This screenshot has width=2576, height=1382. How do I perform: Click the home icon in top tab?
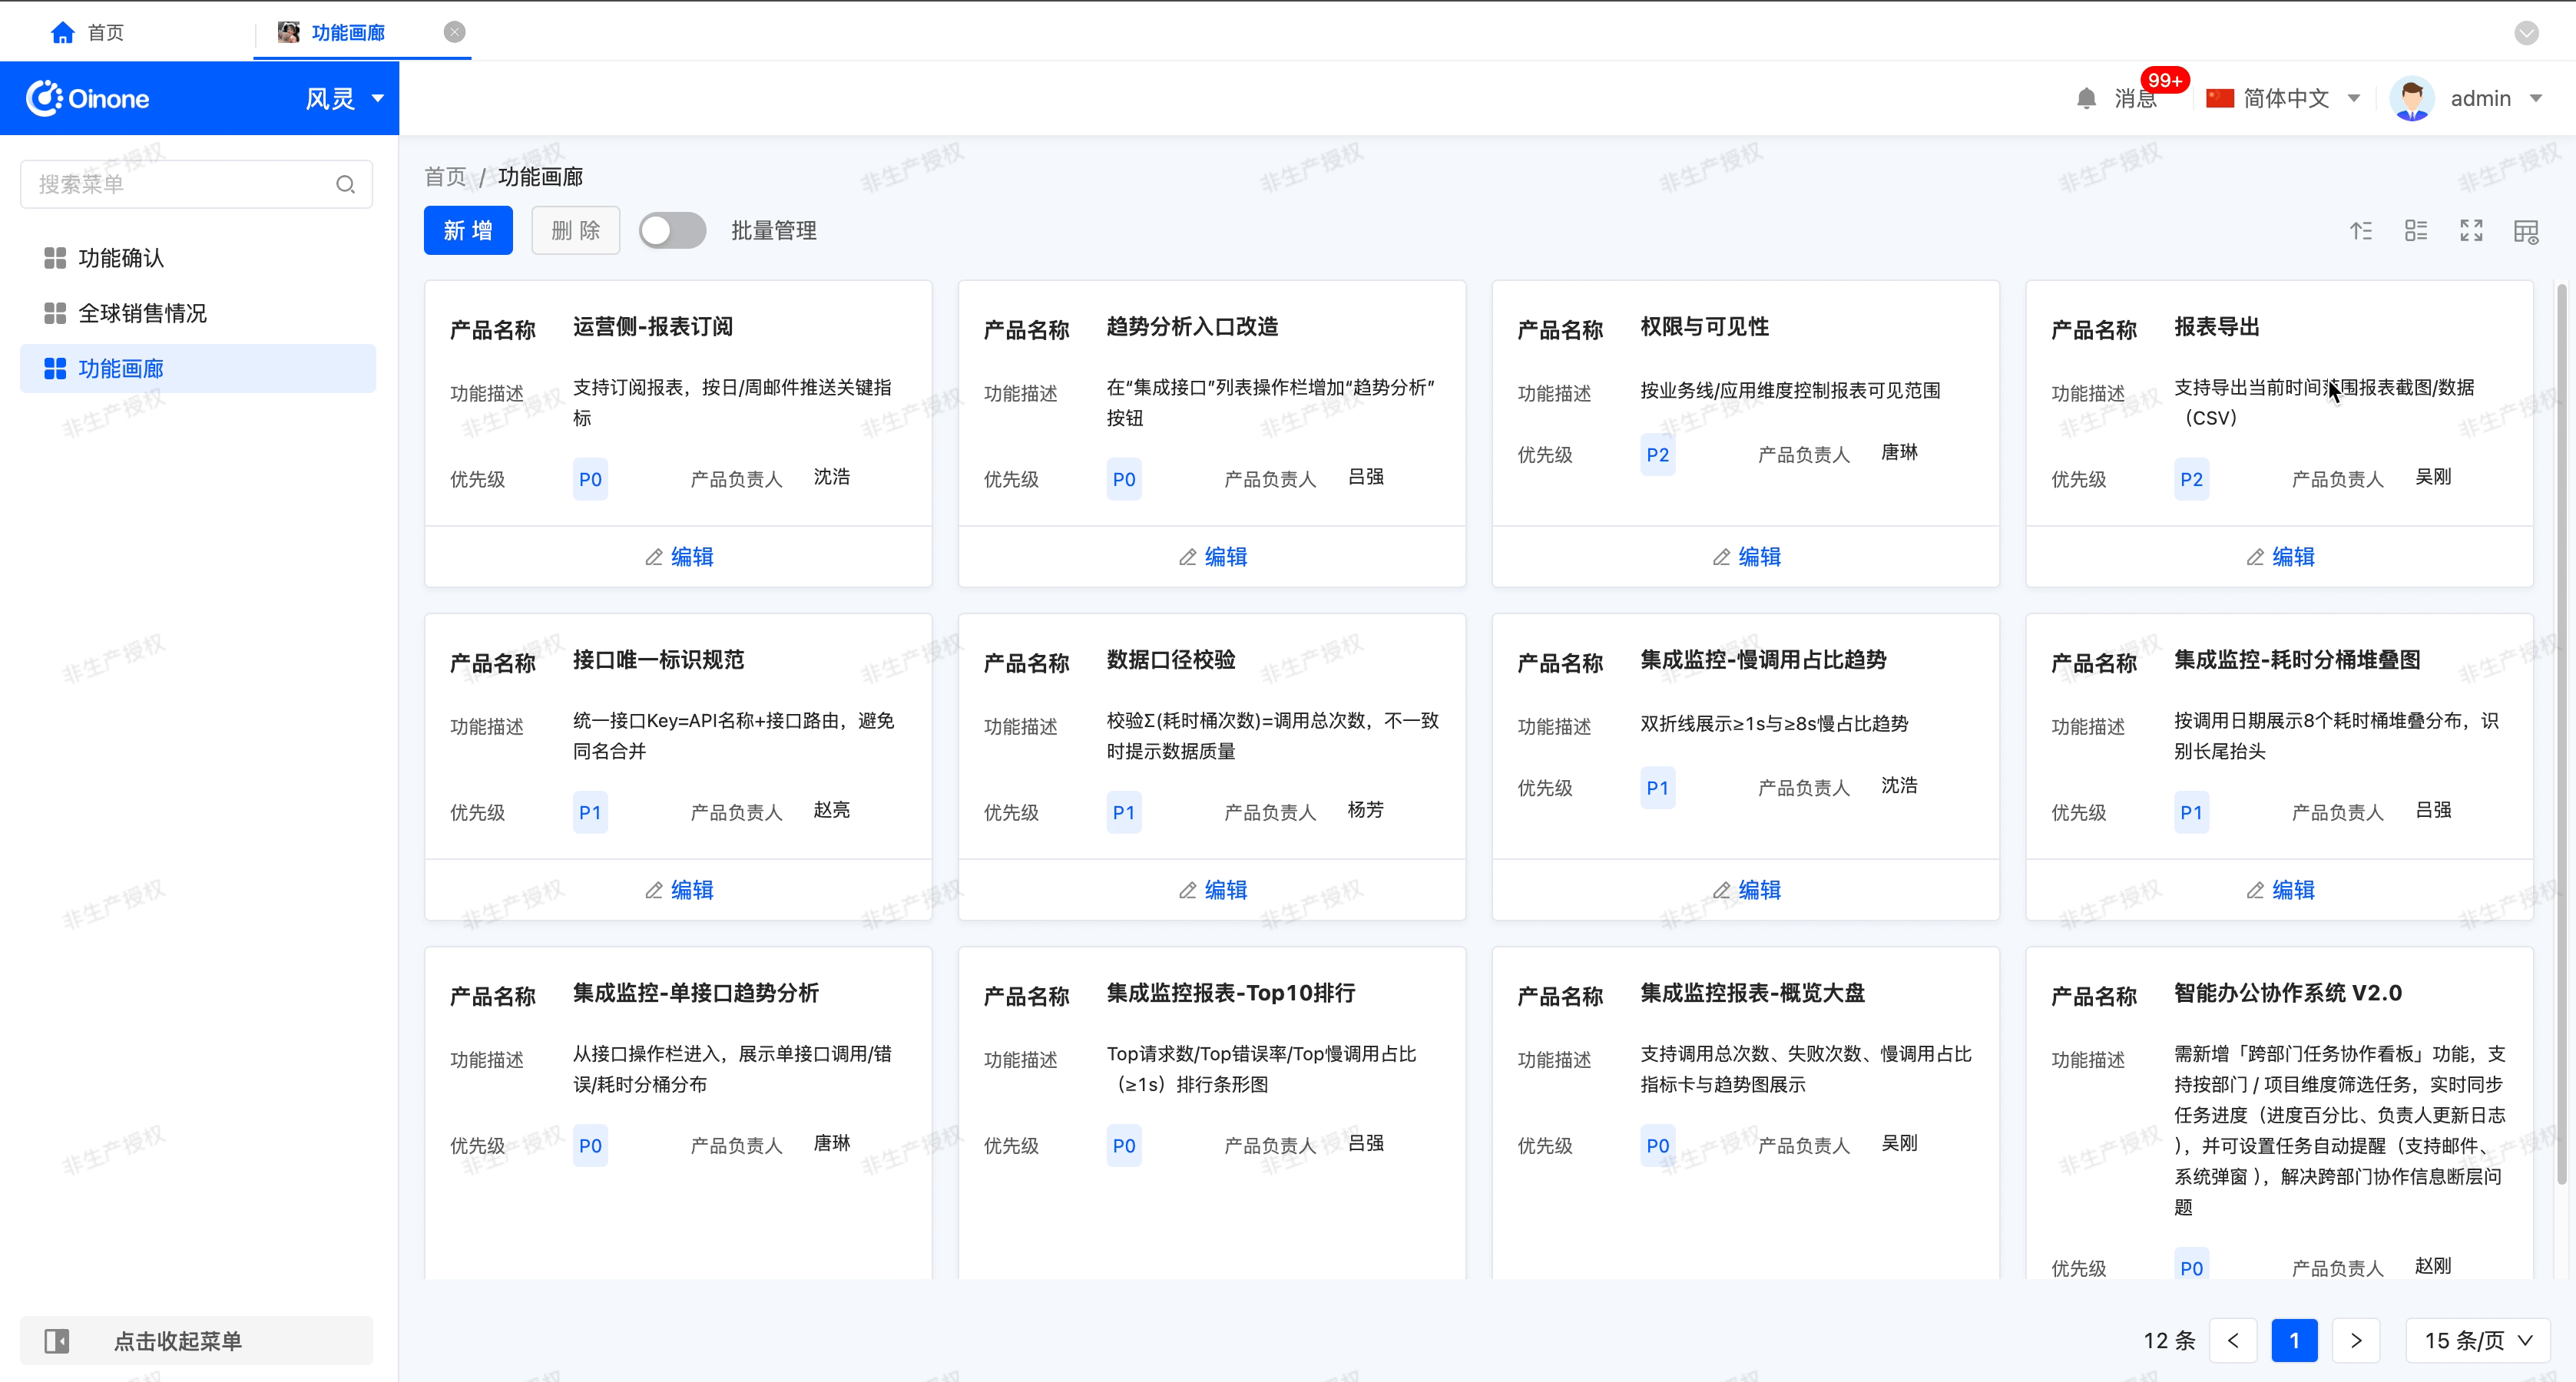point(63,33)
